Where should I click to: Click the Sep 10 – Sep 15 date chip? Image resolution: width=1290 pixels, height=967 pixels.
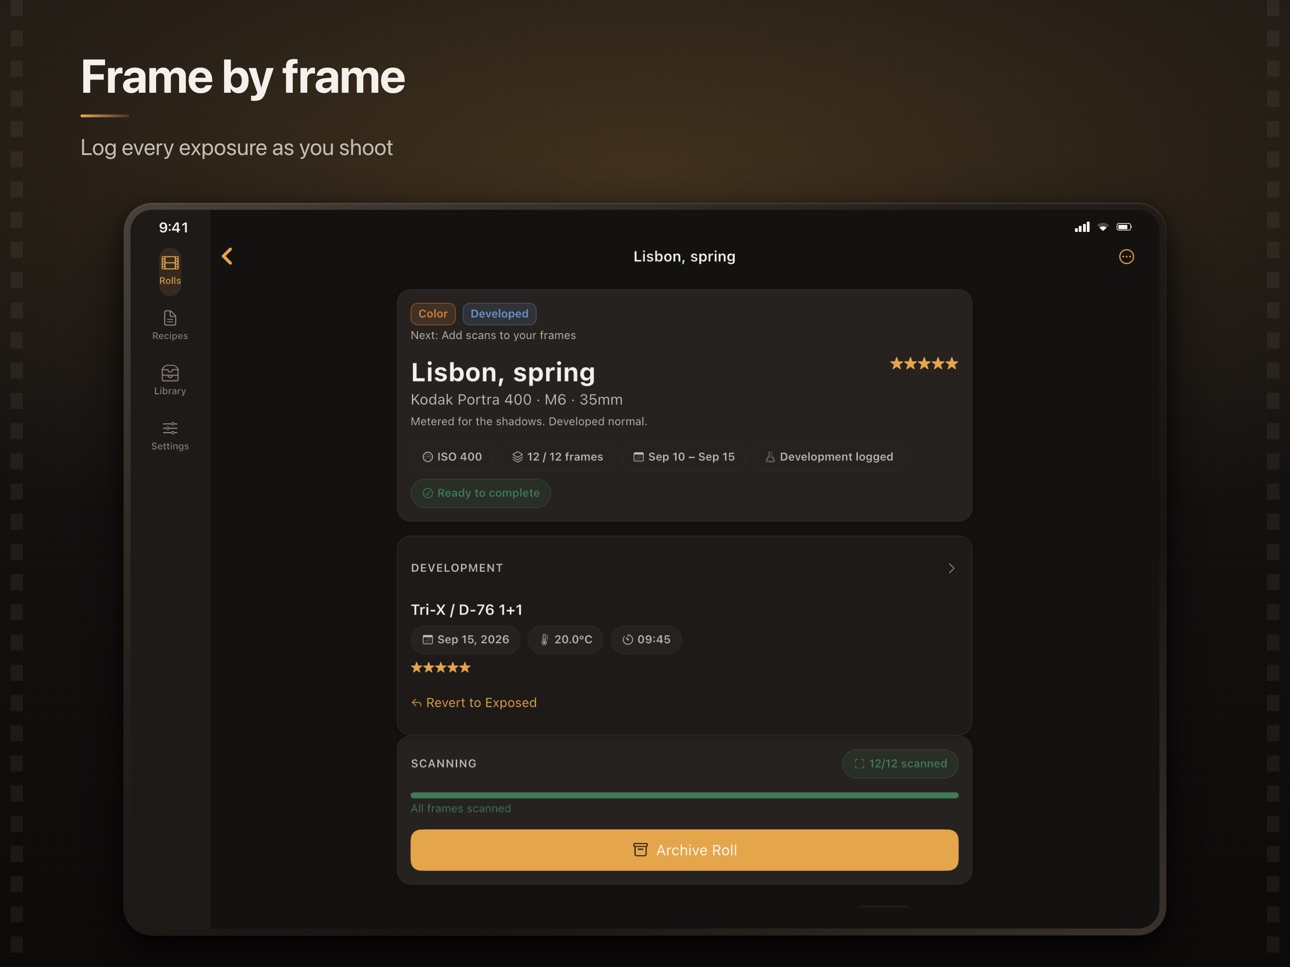(x=684, y=457)
